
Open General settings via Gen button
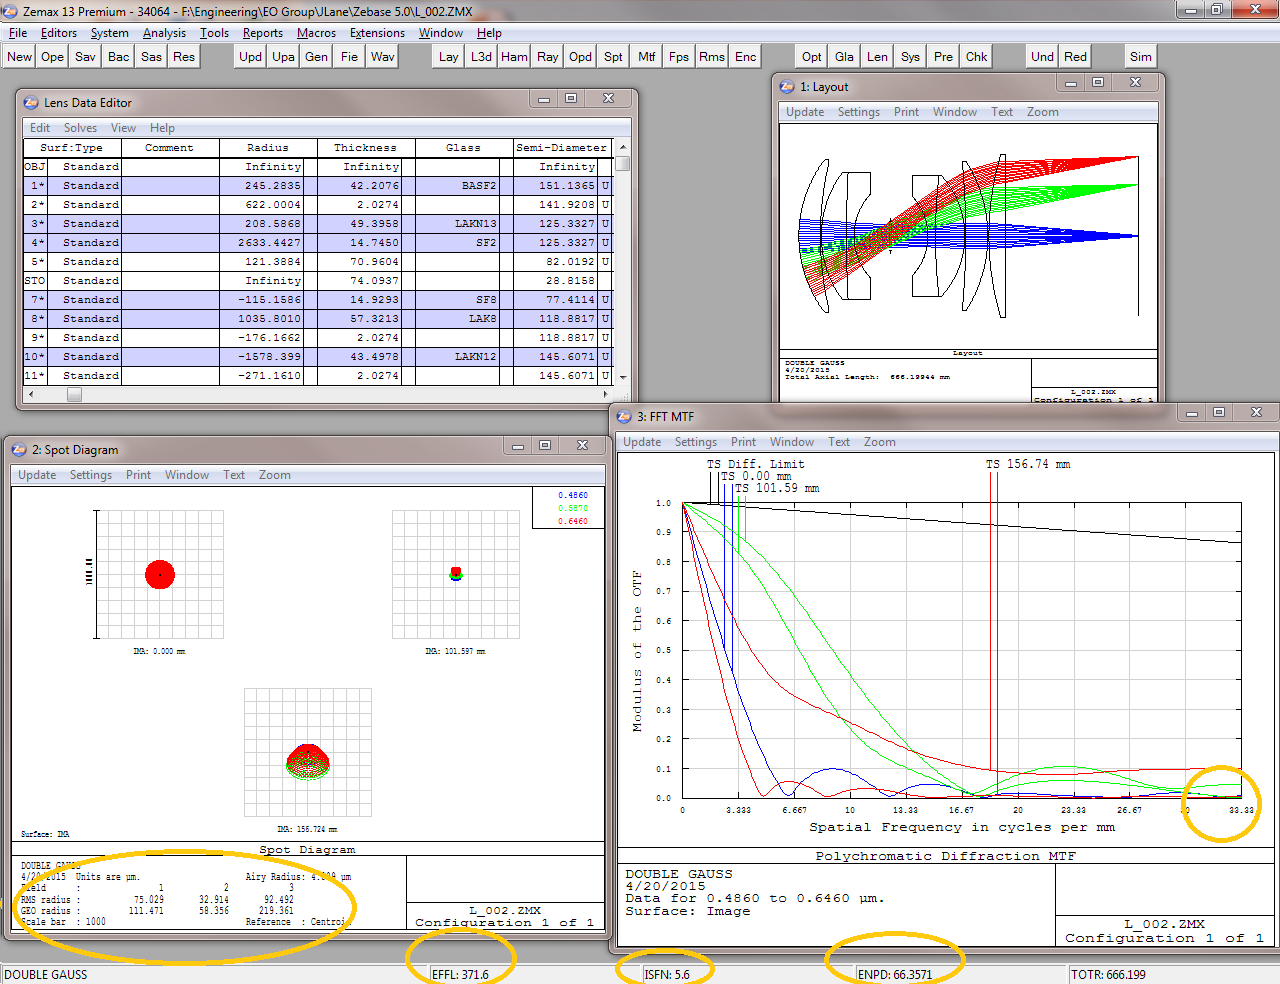pyautogui.click(x=316, y=57)
